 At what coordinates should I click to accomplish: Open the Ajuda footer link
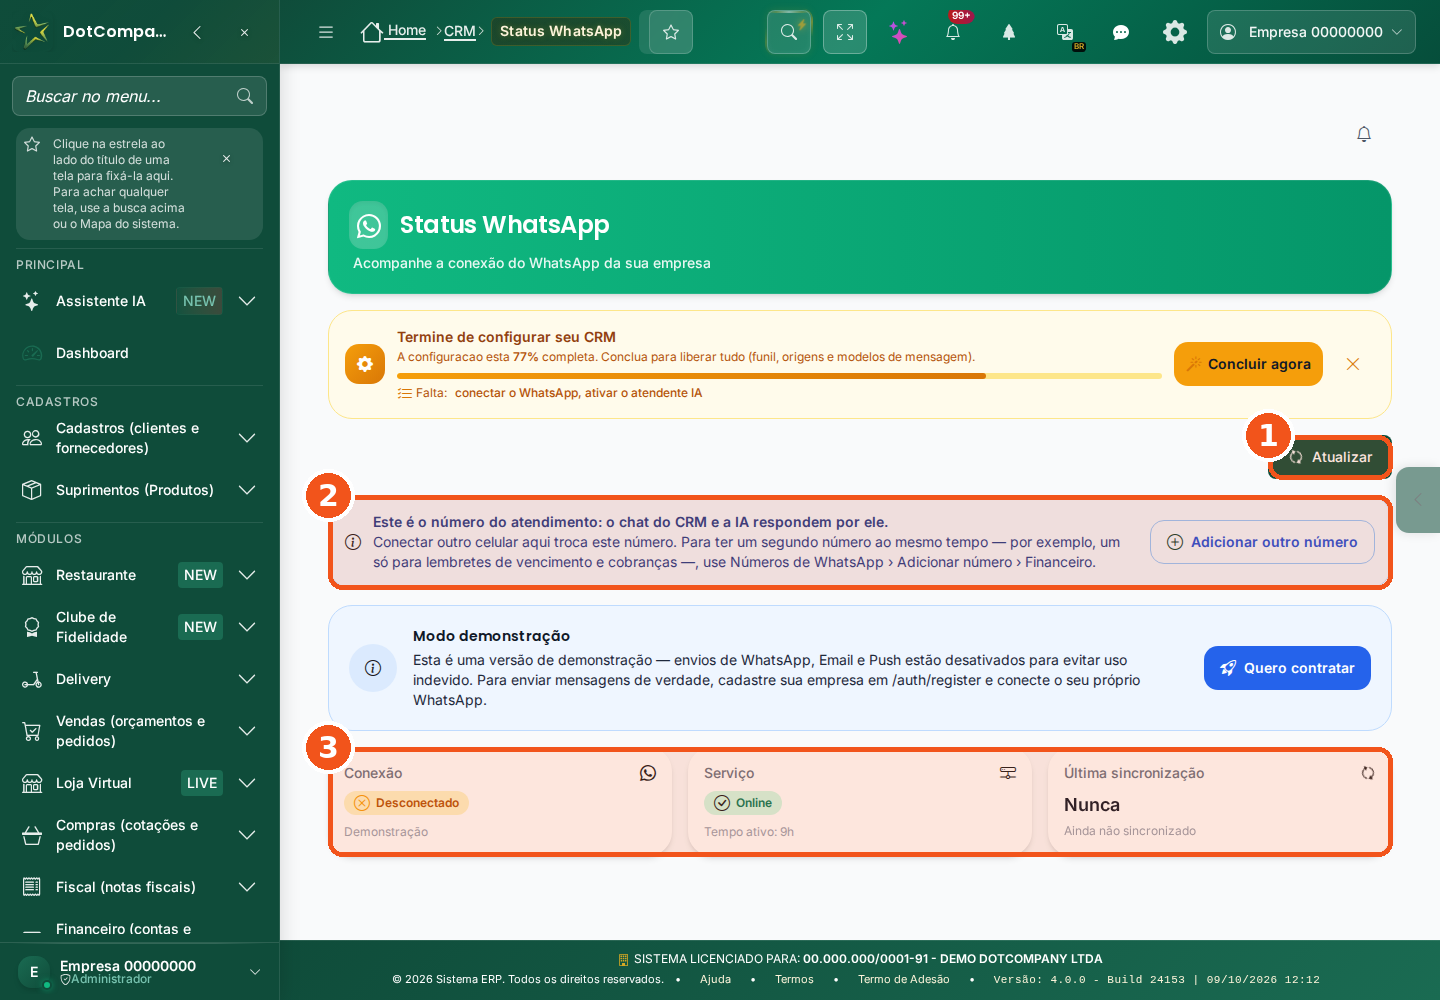(x=715, y=980)
